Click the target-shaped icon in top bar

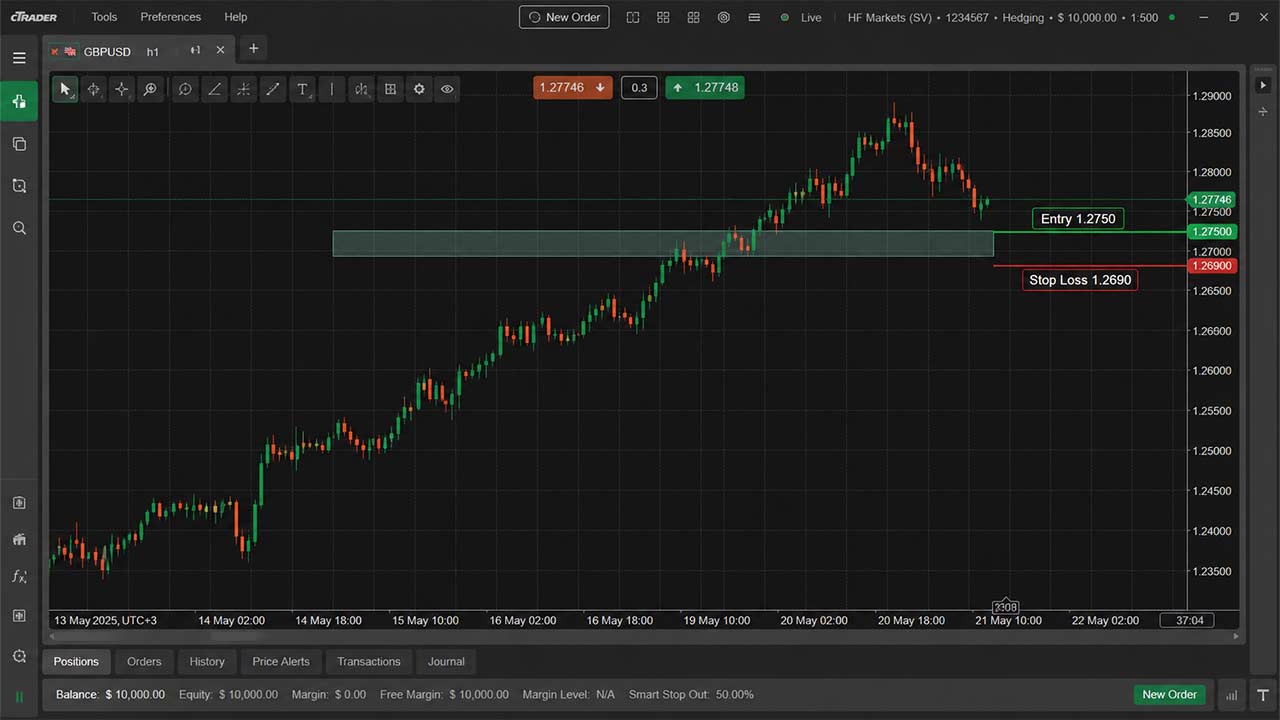click(x=724, y=17)
